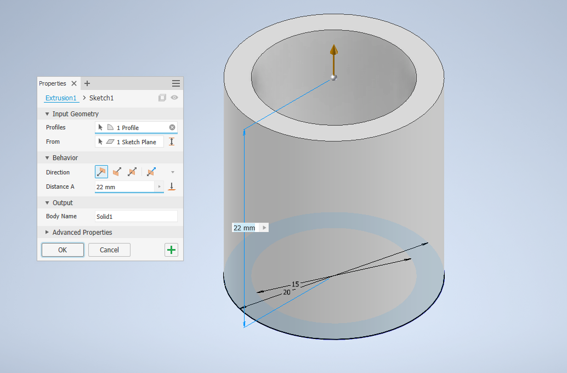Click the 15 diameter dimension text
Screen dimensions: 567x373
[295, 284]
